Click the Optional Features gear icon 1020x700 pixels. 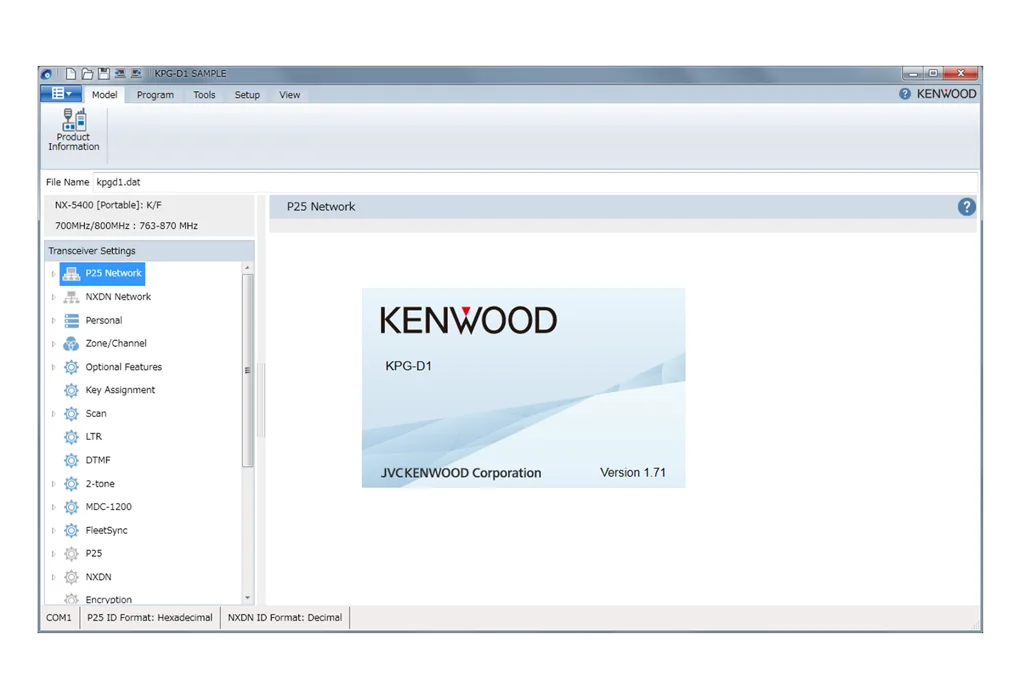coord(72,367)
